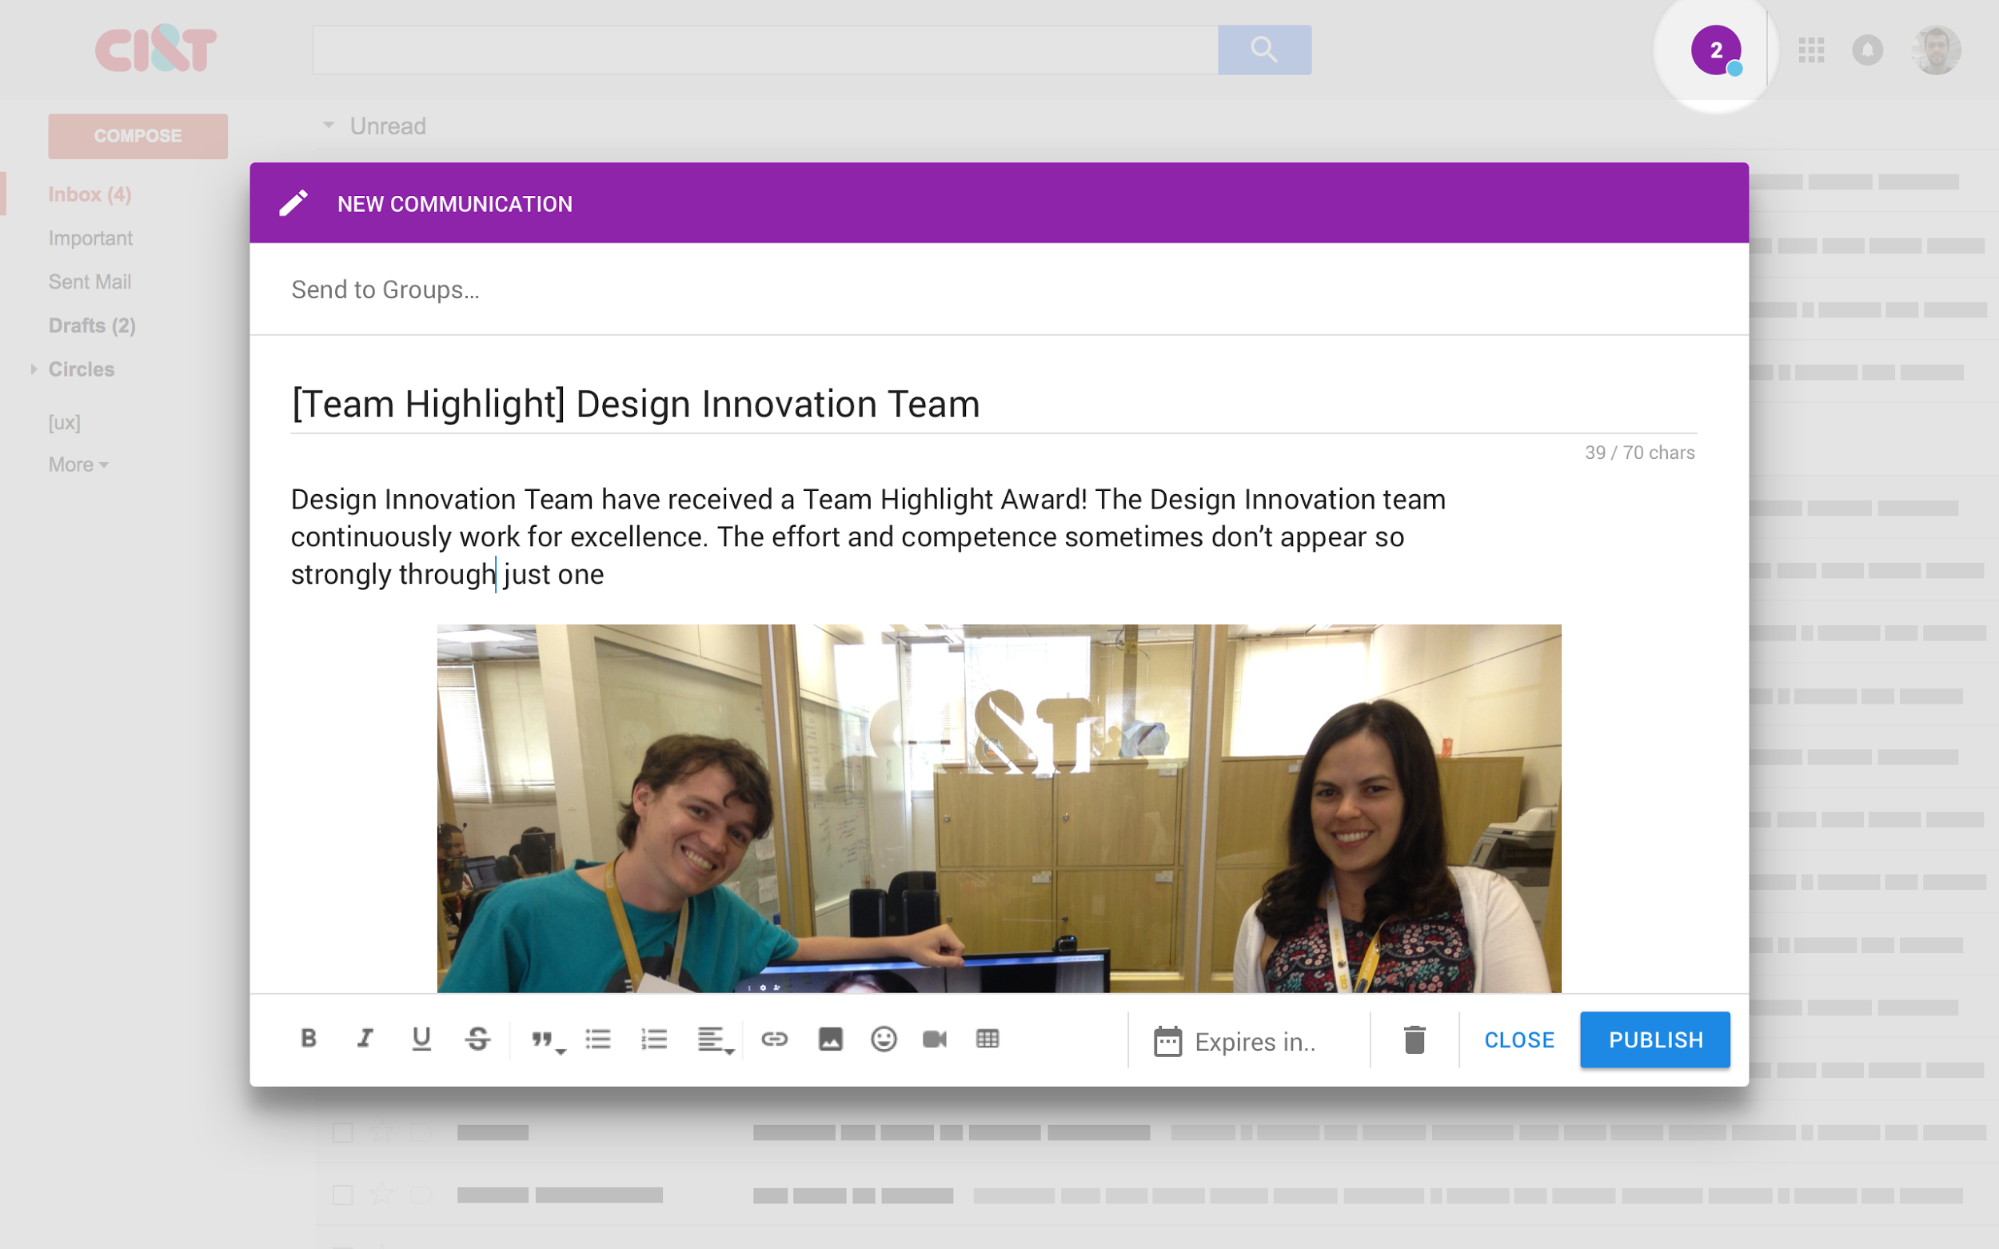The width and height of the screenshot is (1999, 1249).
Task: Click Send to Groups field
Action: [x=998, y=290]
